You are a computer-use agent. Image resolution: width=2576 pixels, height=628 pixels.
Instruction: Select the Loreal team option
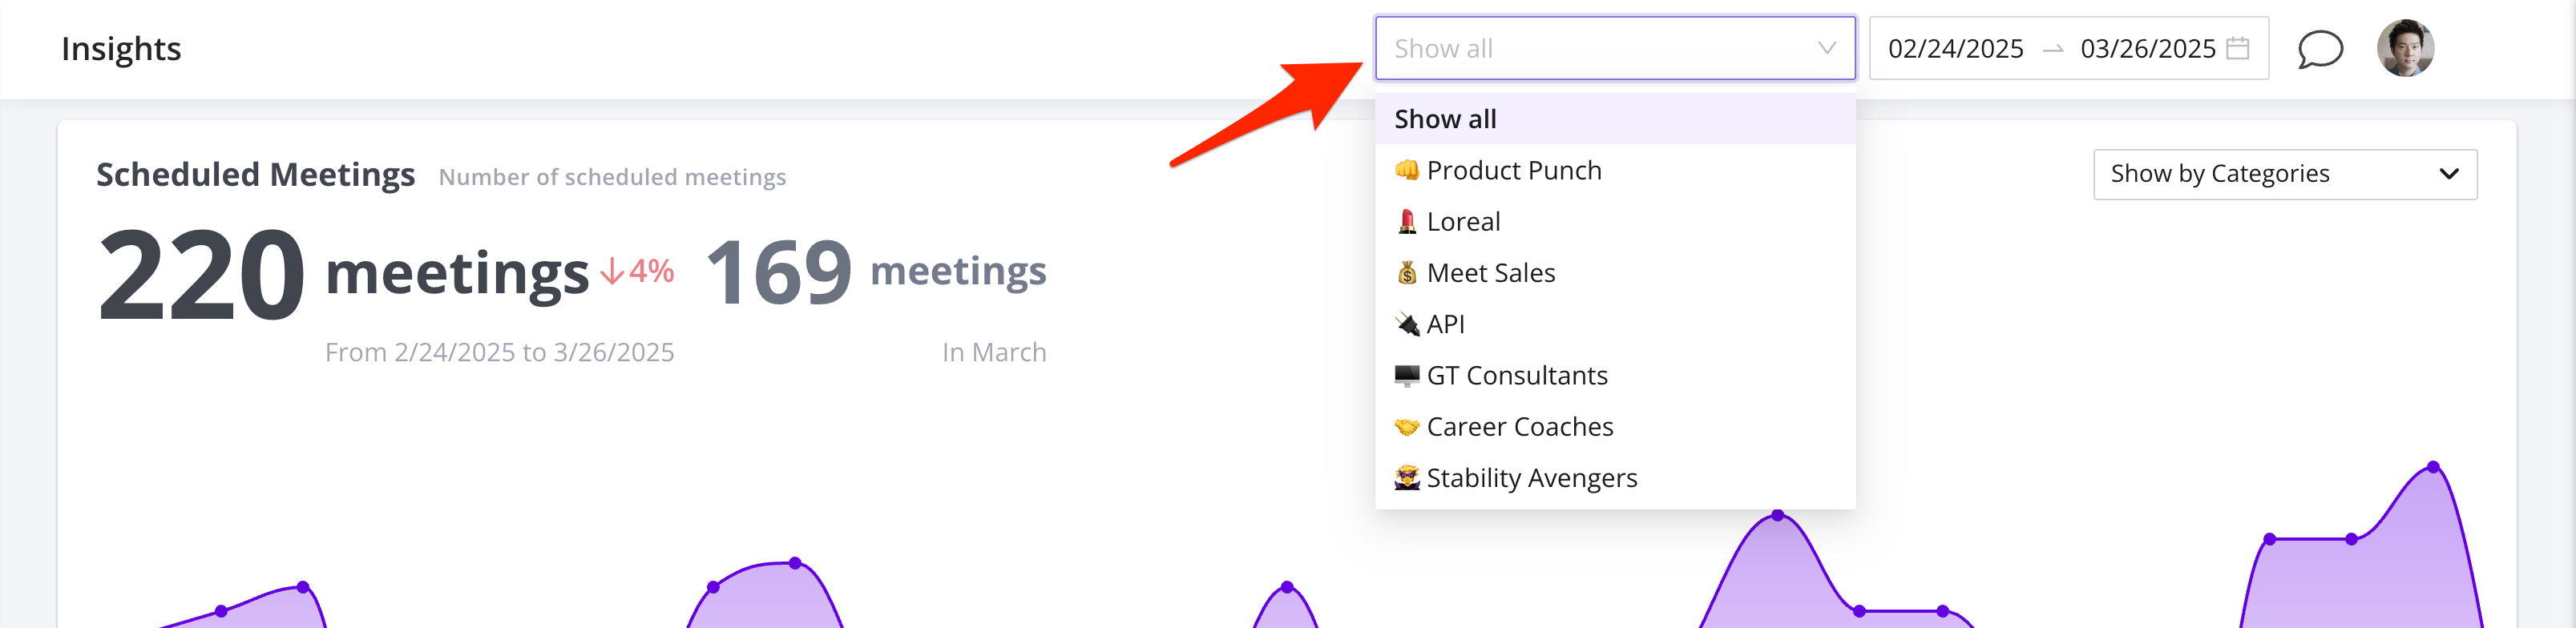click(x=1463, y=222)
